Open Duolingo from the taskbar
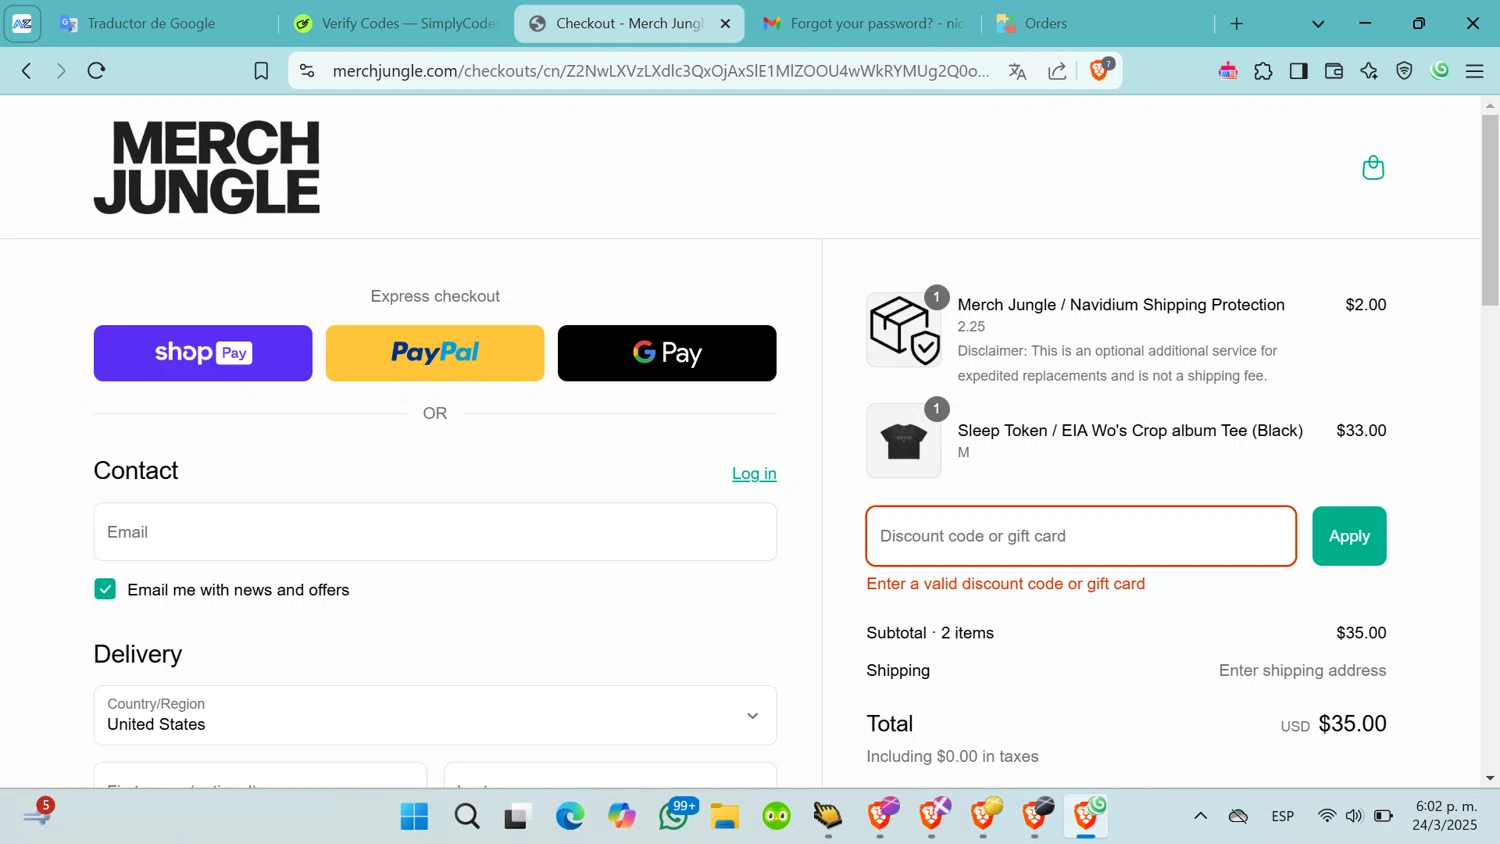The width and height of the screenshot is (1500, 844). [x=777, y=816]
